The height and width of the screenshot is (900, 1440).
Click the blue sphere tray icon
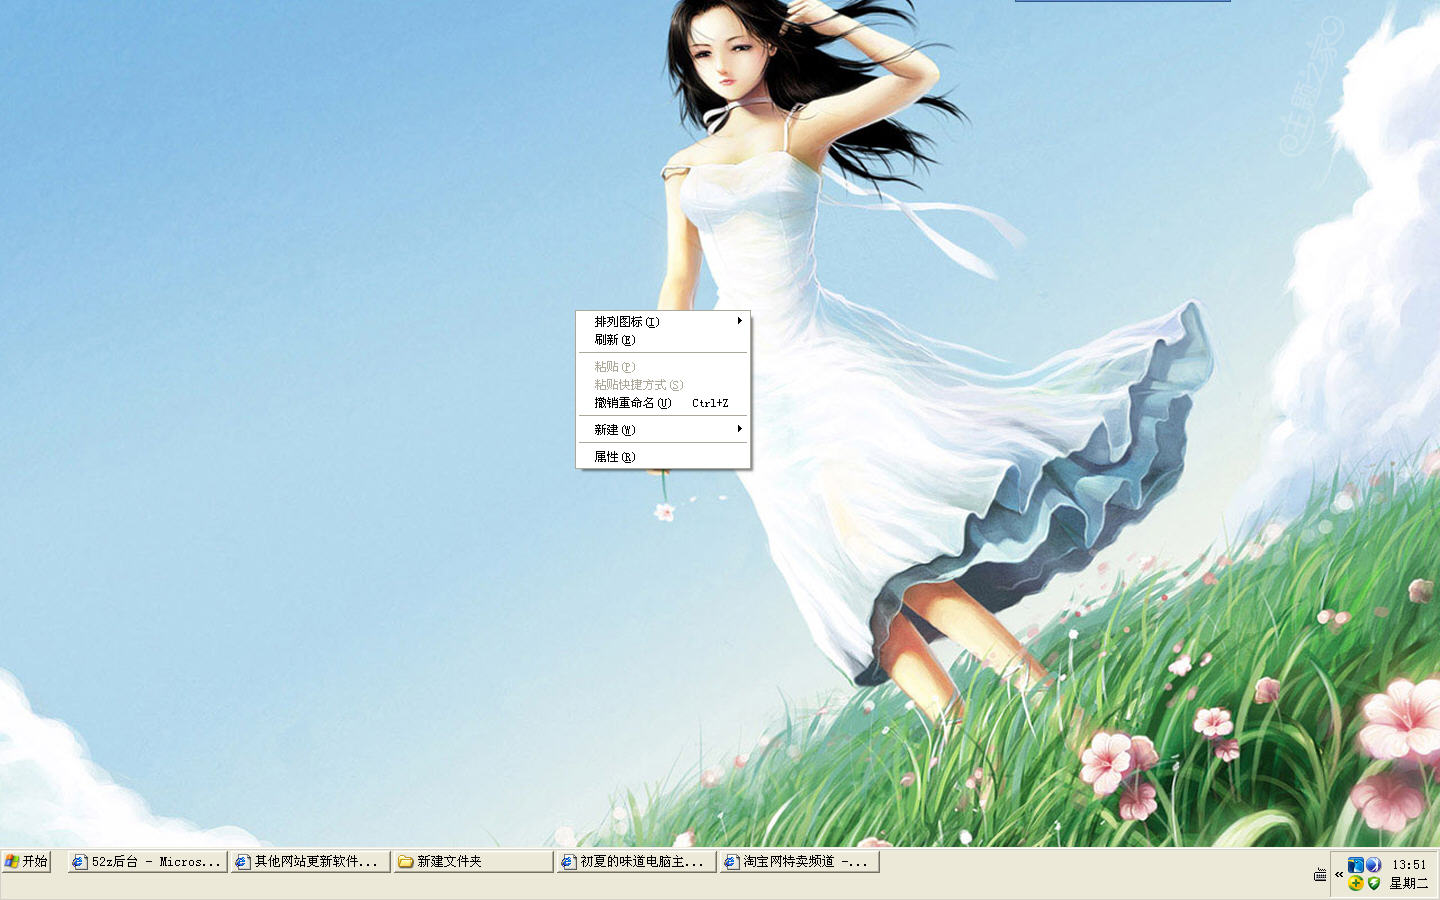(x=1373, y=864)
